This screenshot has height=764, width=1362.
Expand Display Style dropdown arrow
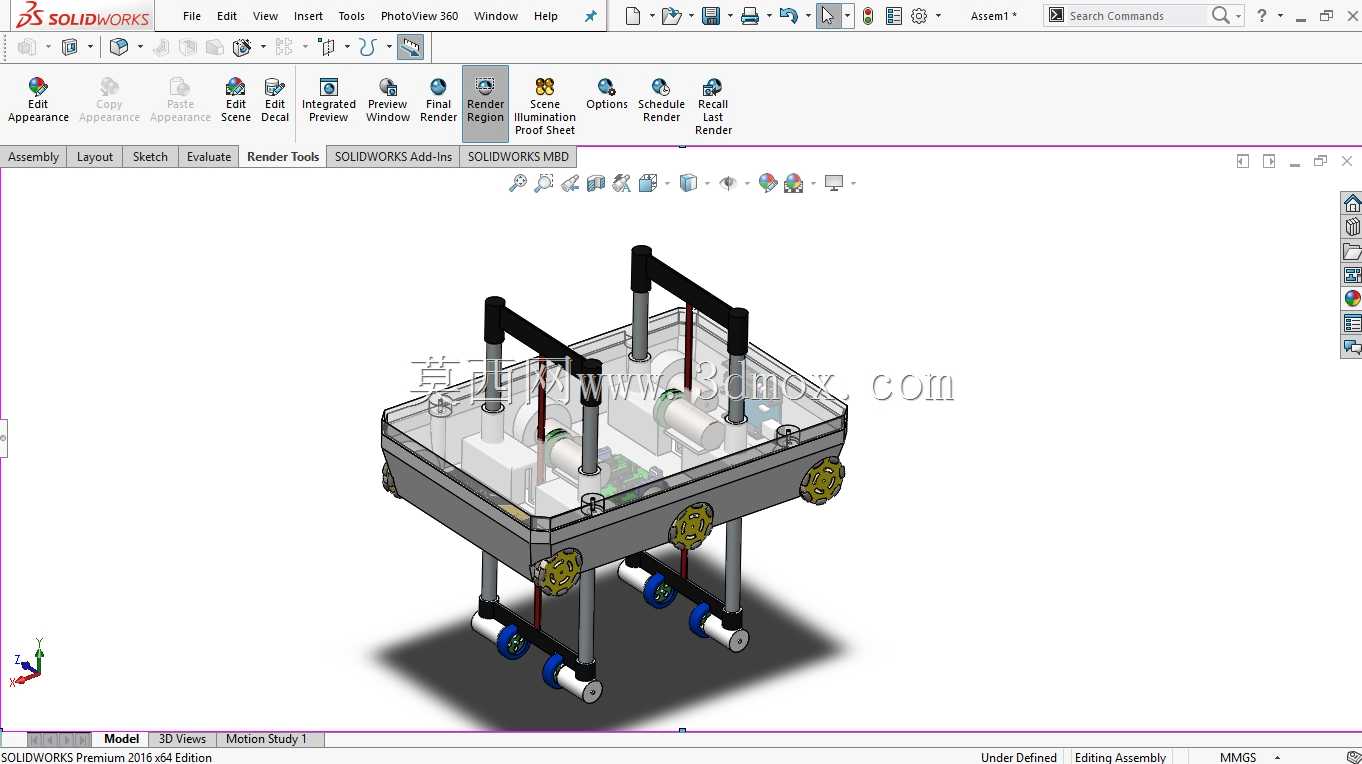[707, 183]
